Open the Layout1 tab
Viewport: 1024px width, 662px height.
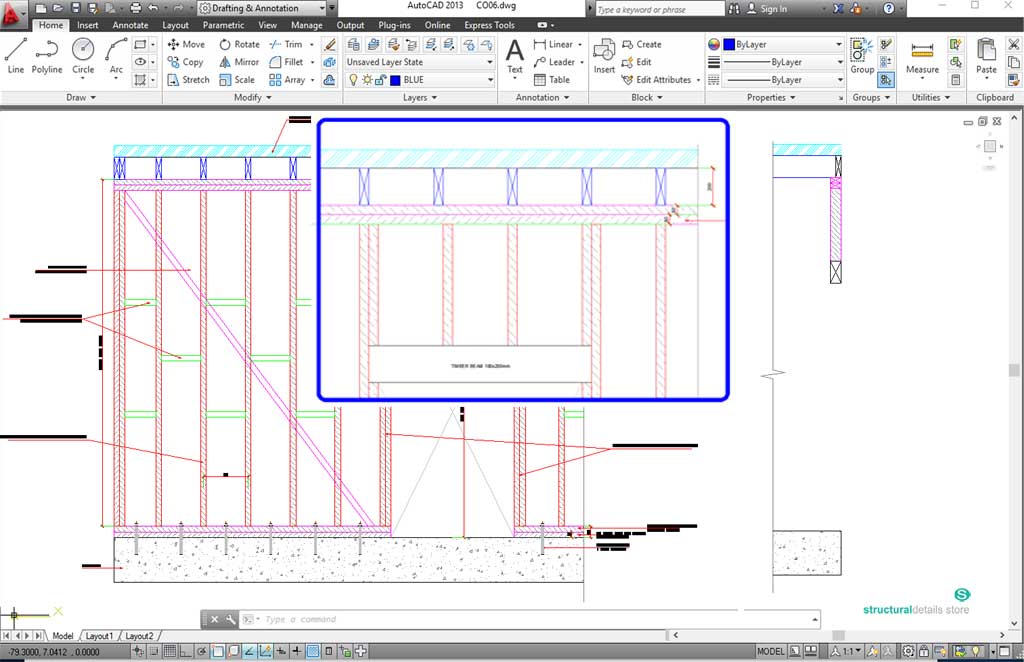99,636
